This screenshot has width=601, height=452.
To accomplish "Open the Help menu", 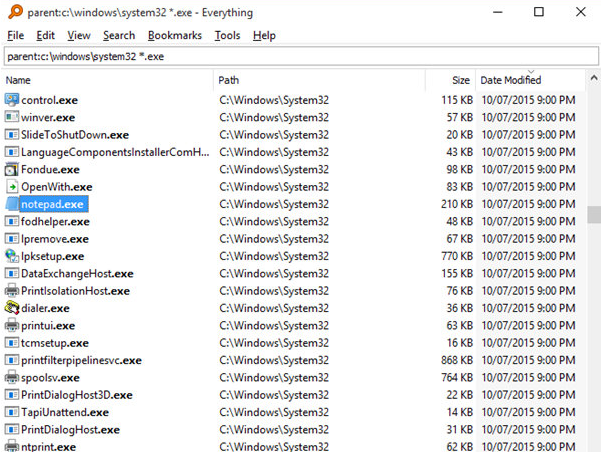I will pos(264,35).
